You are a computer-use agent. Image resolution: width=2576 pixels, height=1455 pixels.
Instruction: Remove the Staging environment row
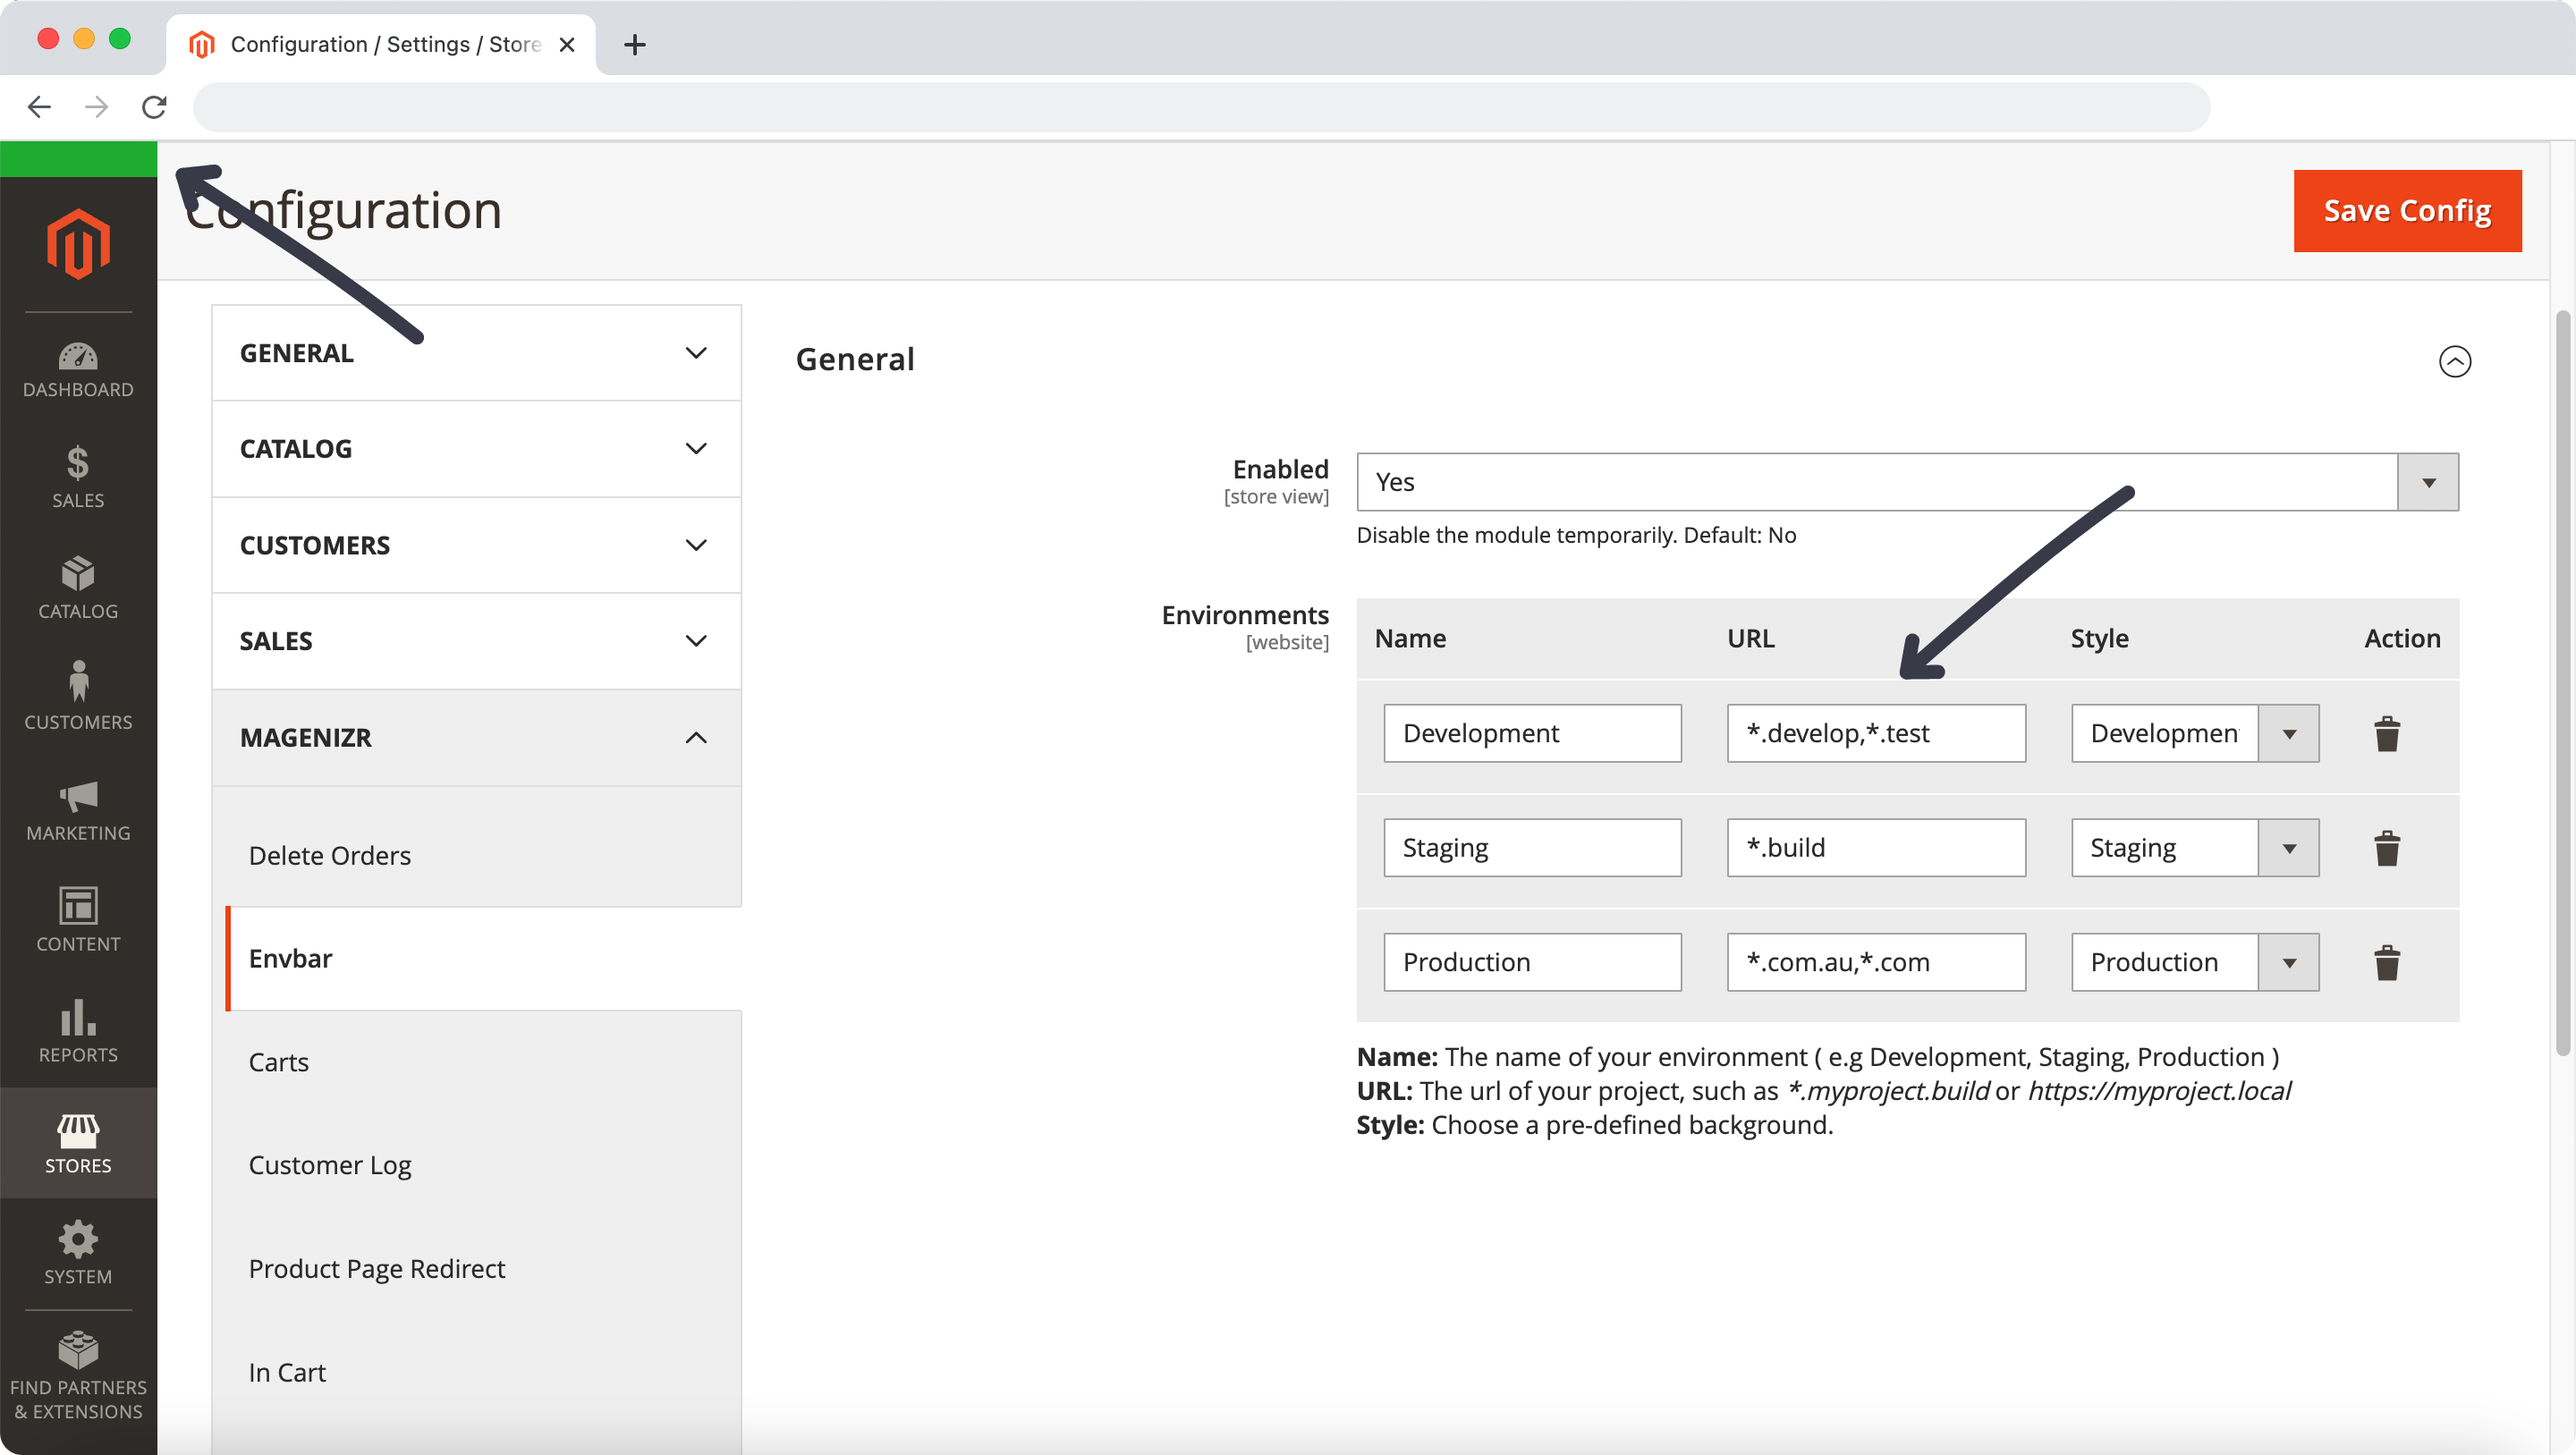2386,848
